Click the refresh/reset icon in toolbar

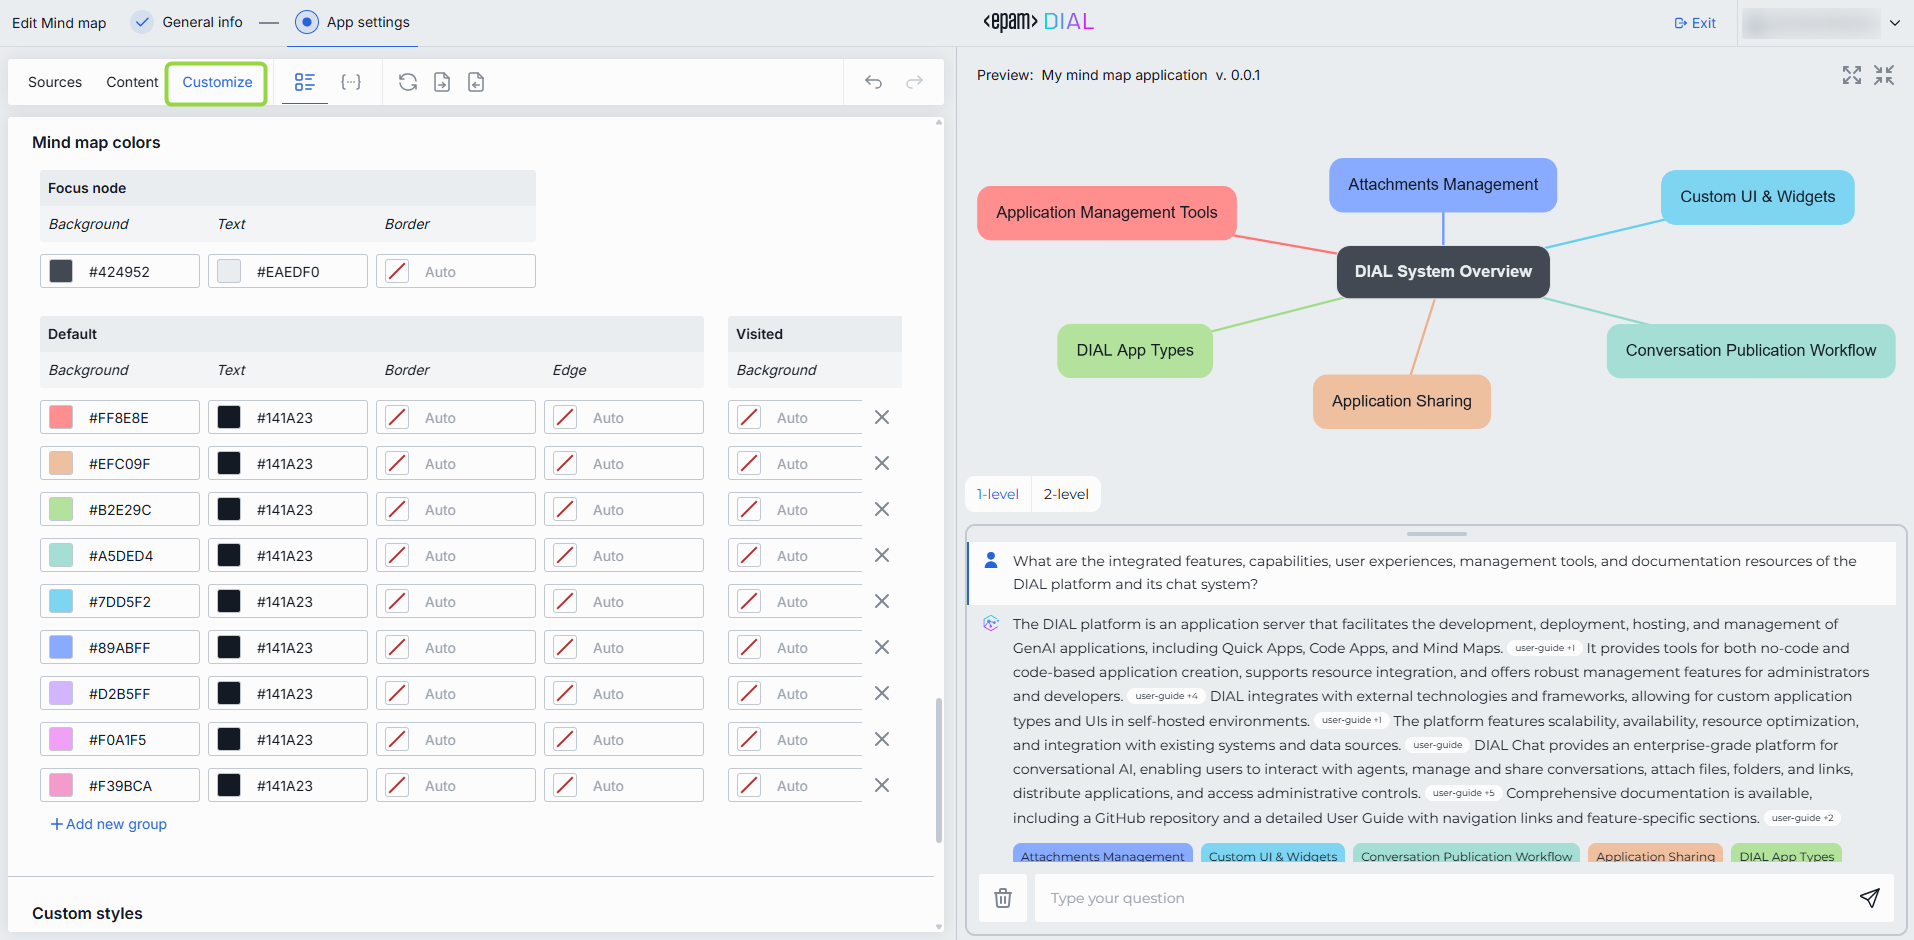pyautogui.click(x=408, y=82)
